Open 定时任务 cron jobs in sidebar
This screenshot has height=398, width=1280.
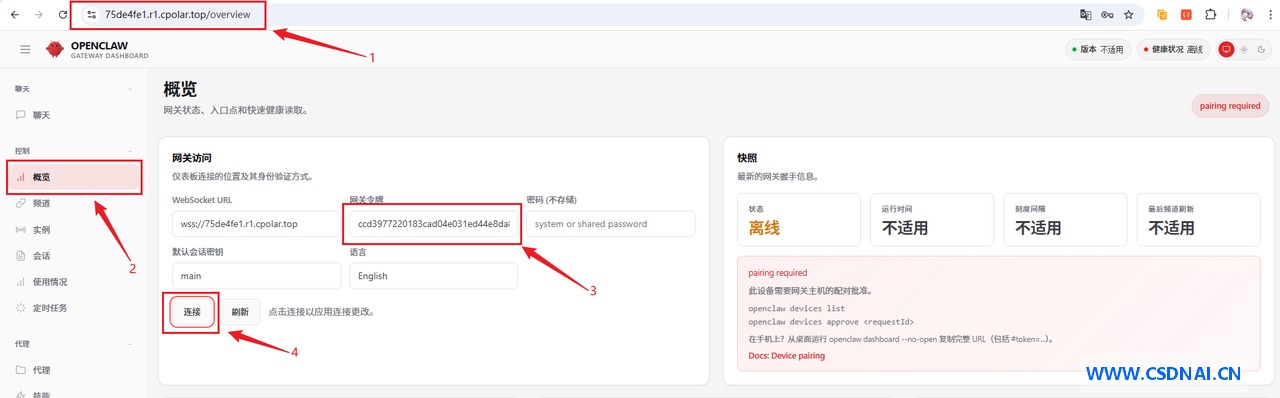coord(72,307)
